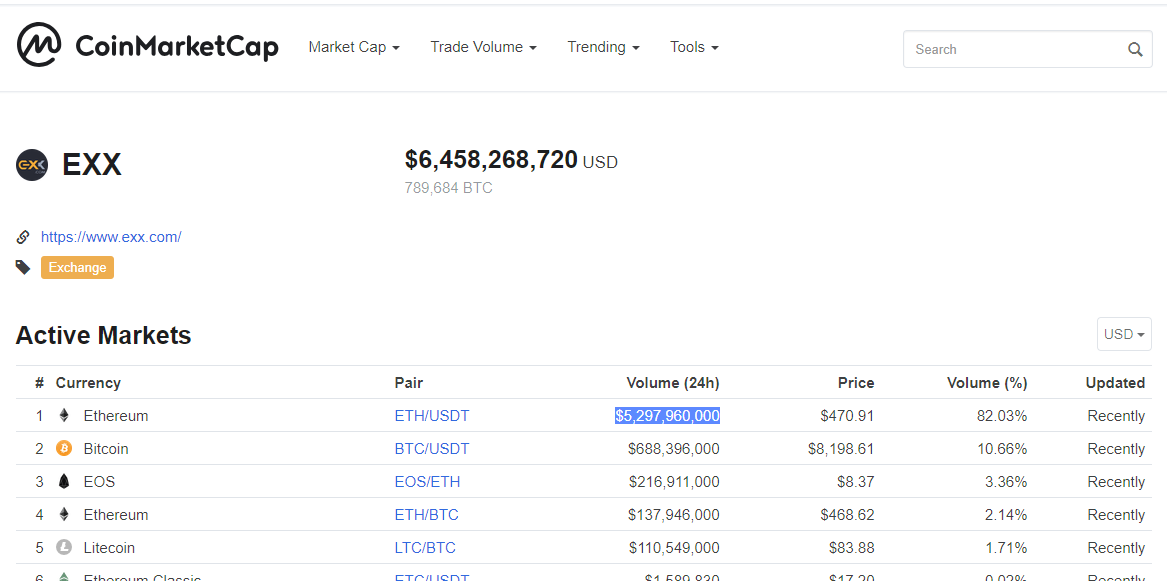The height and width of the screenshot is (581, 1167).
Task: Open the USD currency selector
Action: pos(1124,334)
